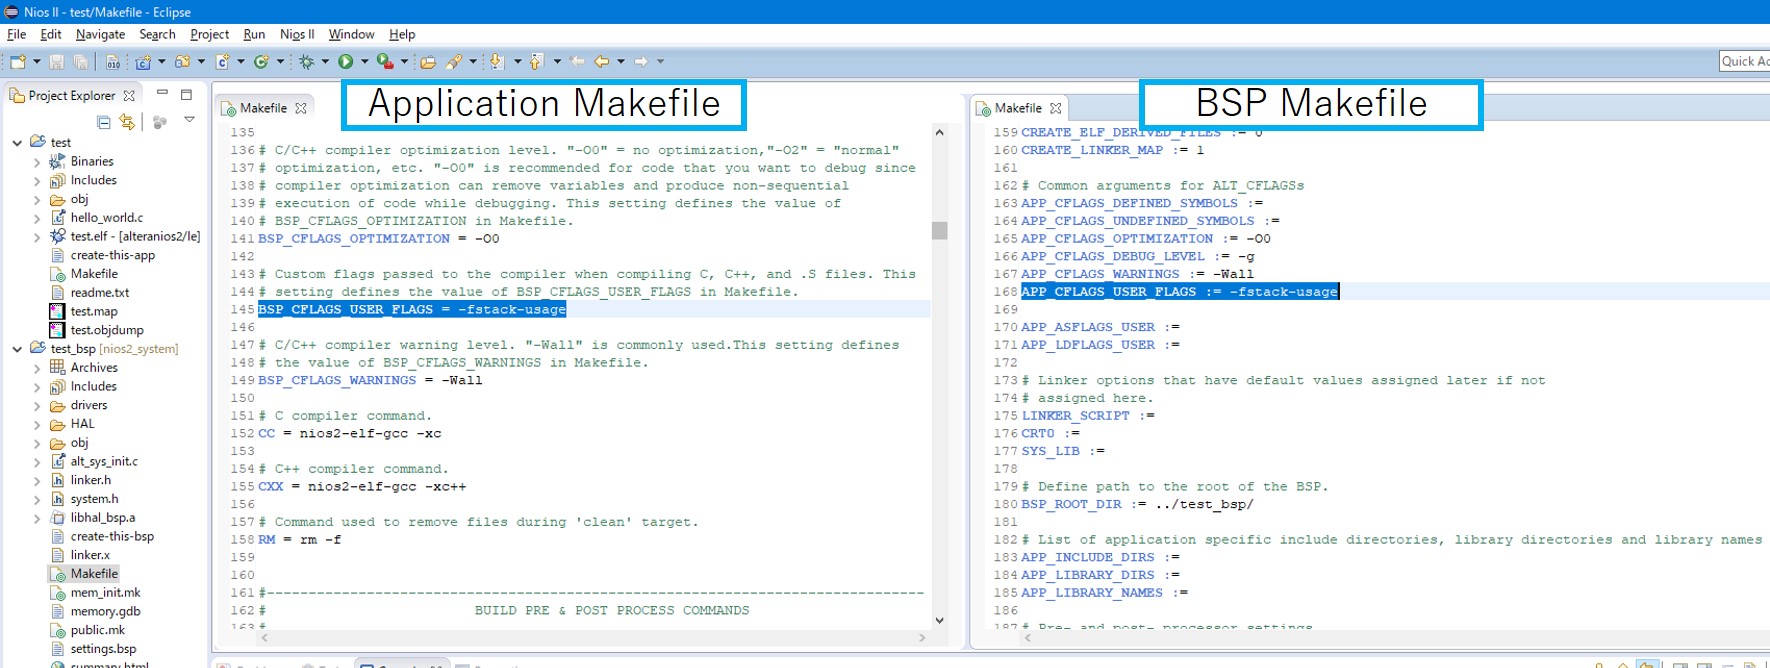1770x668 pixels.
Task: Click the Search flashlight toolbar icon
Action: pyautogui.click(x=454, y=62)
